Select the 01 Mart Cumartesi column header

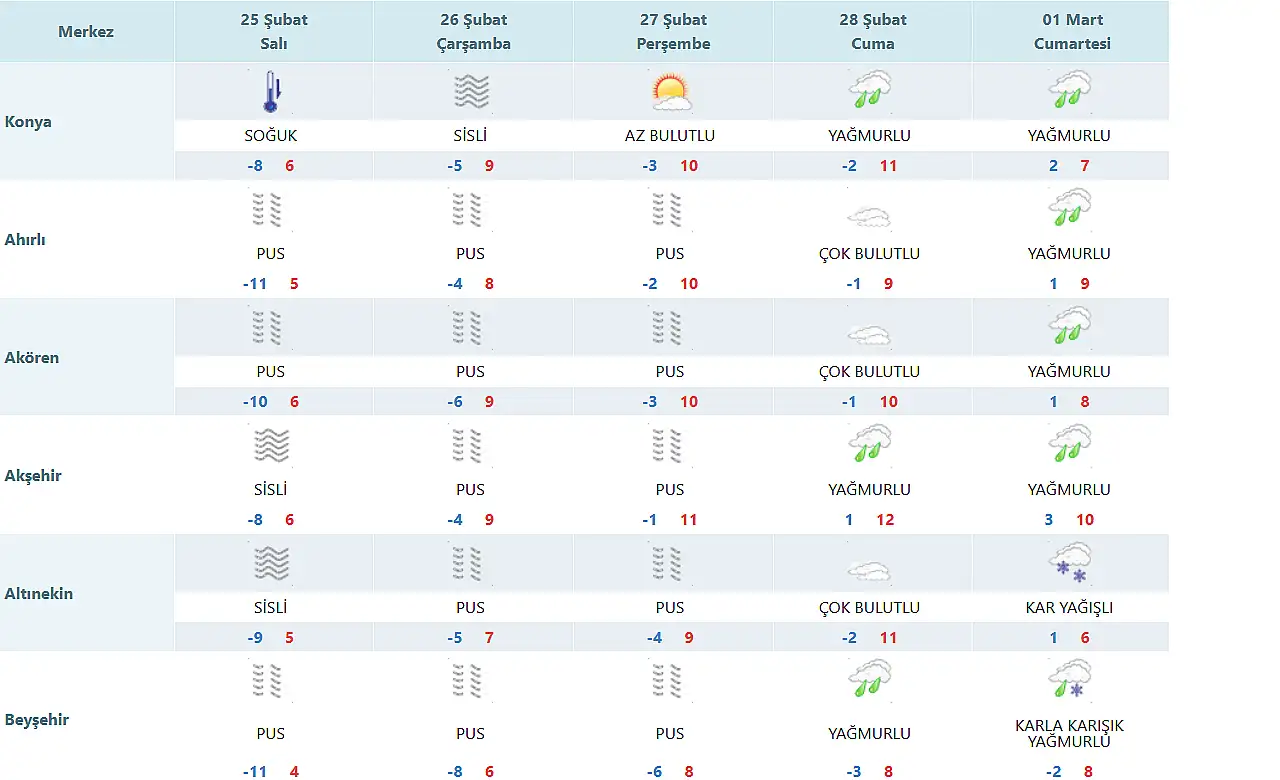pos(1072,32)
